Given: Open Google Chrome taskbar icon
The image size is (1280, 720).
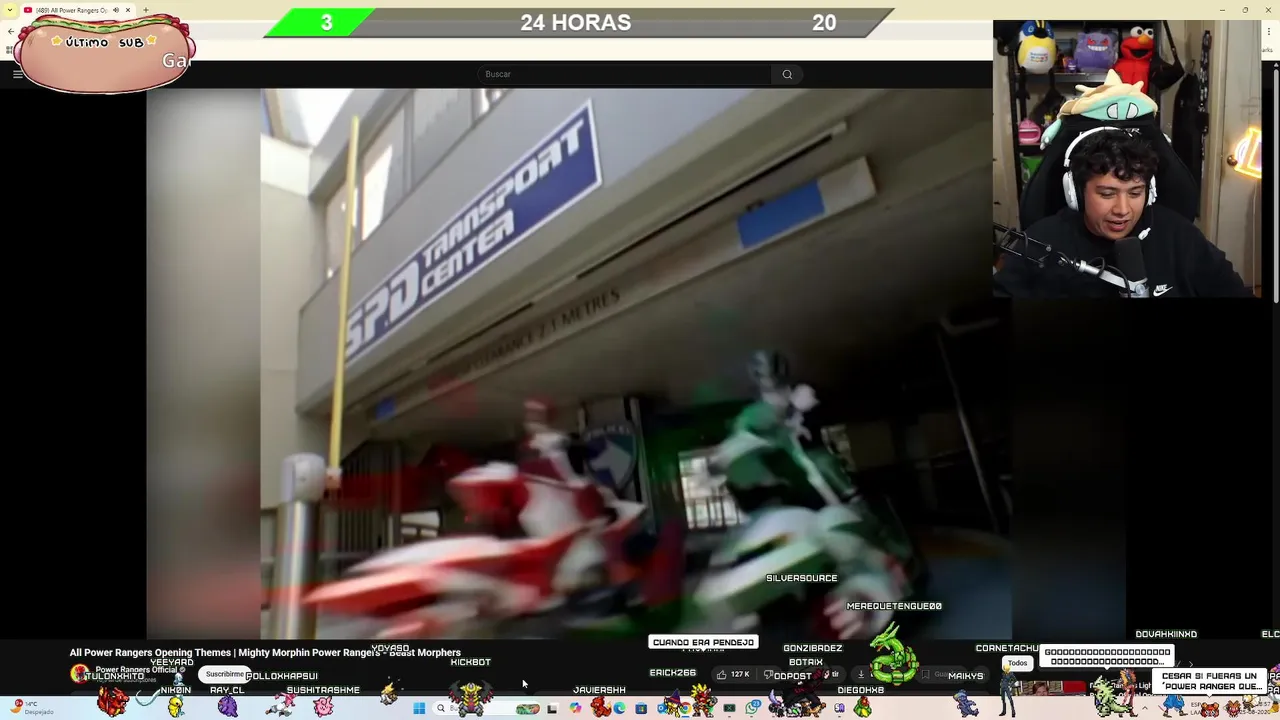Looking at the screenshot, I should 685,708.
